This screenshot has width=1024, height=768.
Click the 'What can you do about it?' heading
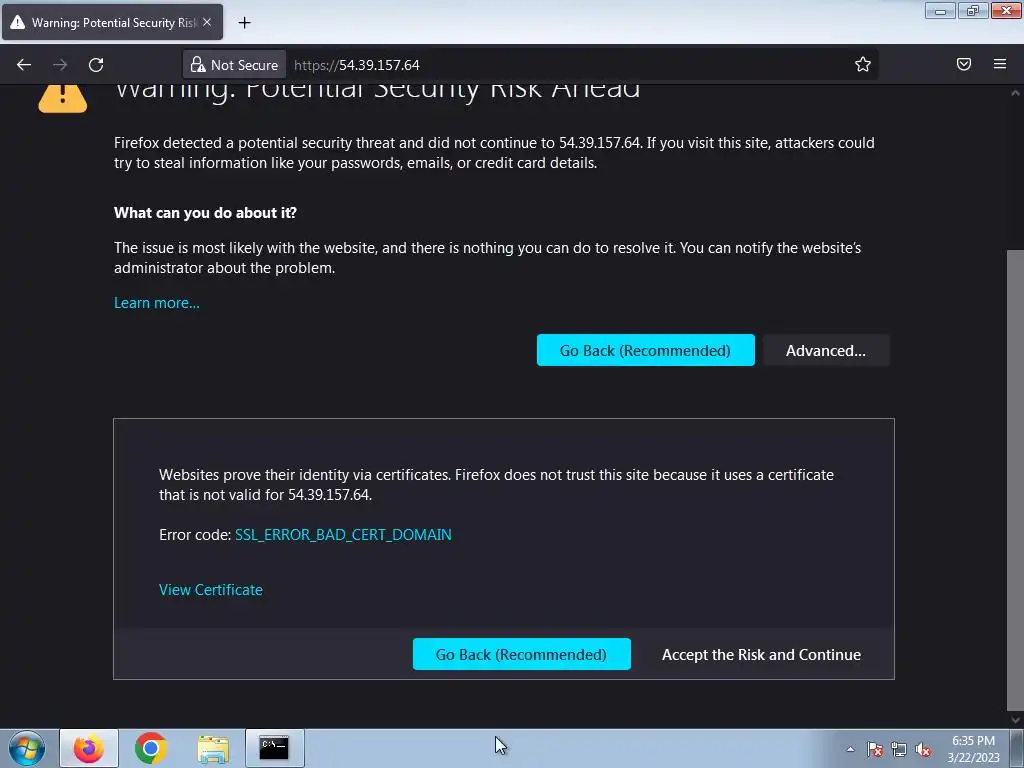click(x=205, y=213)
